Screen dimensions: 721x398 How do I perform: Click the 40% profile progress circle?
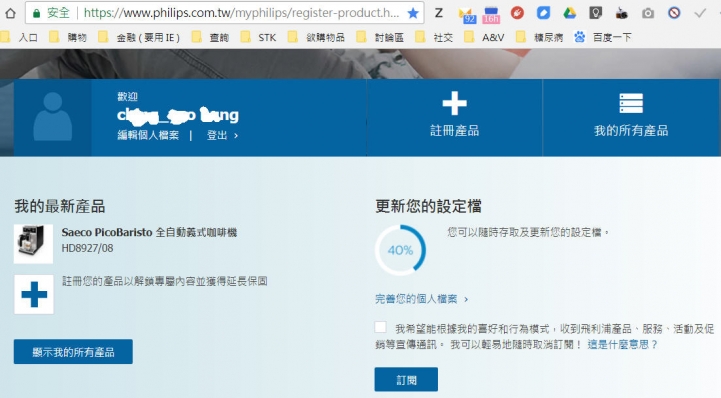coord(400,250)
